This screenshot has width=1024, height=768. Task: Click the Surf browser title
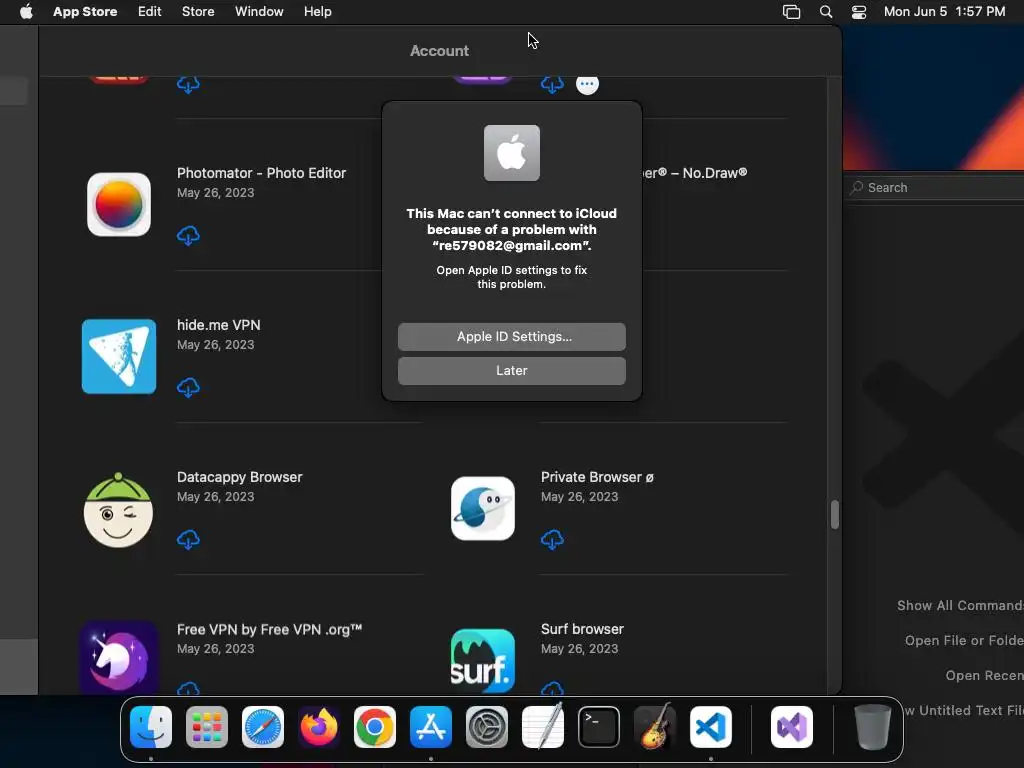582,629
